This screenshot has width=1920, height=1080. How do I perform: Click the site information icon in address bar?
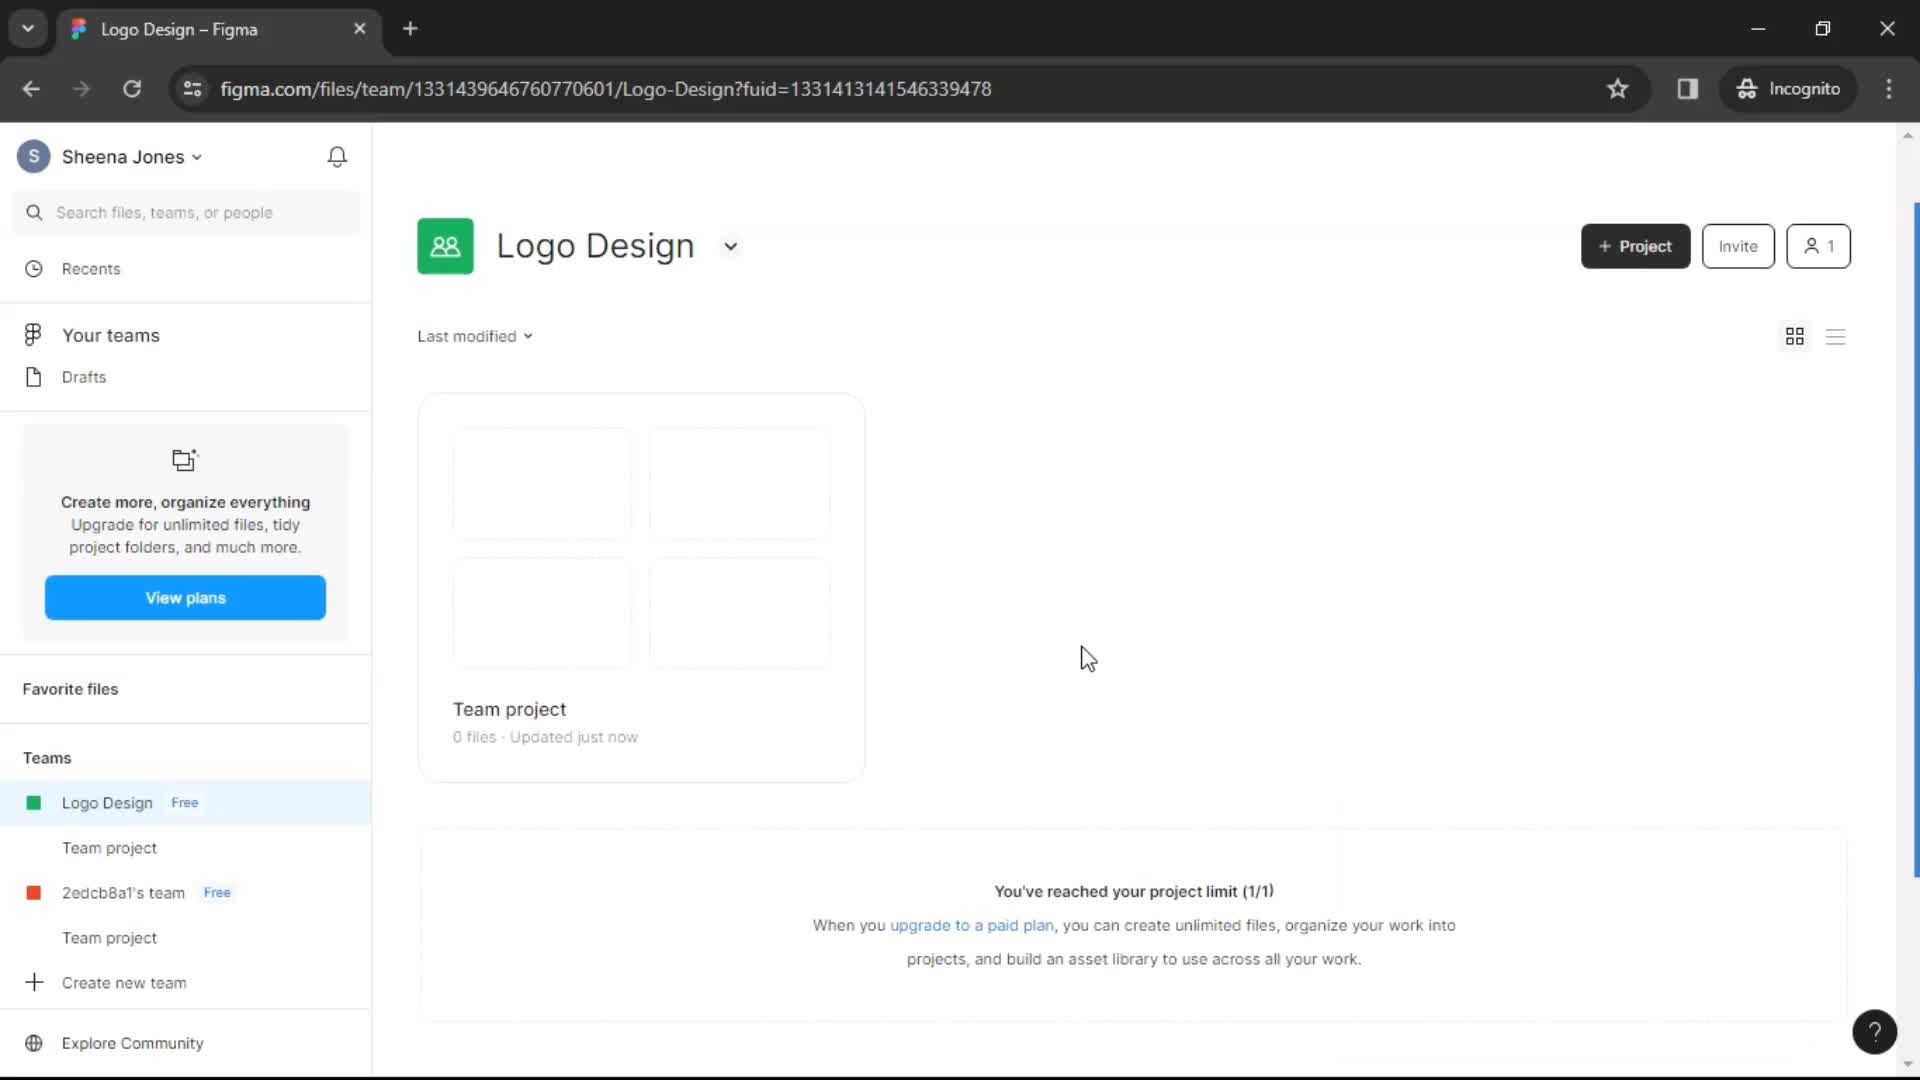[192, 89]
